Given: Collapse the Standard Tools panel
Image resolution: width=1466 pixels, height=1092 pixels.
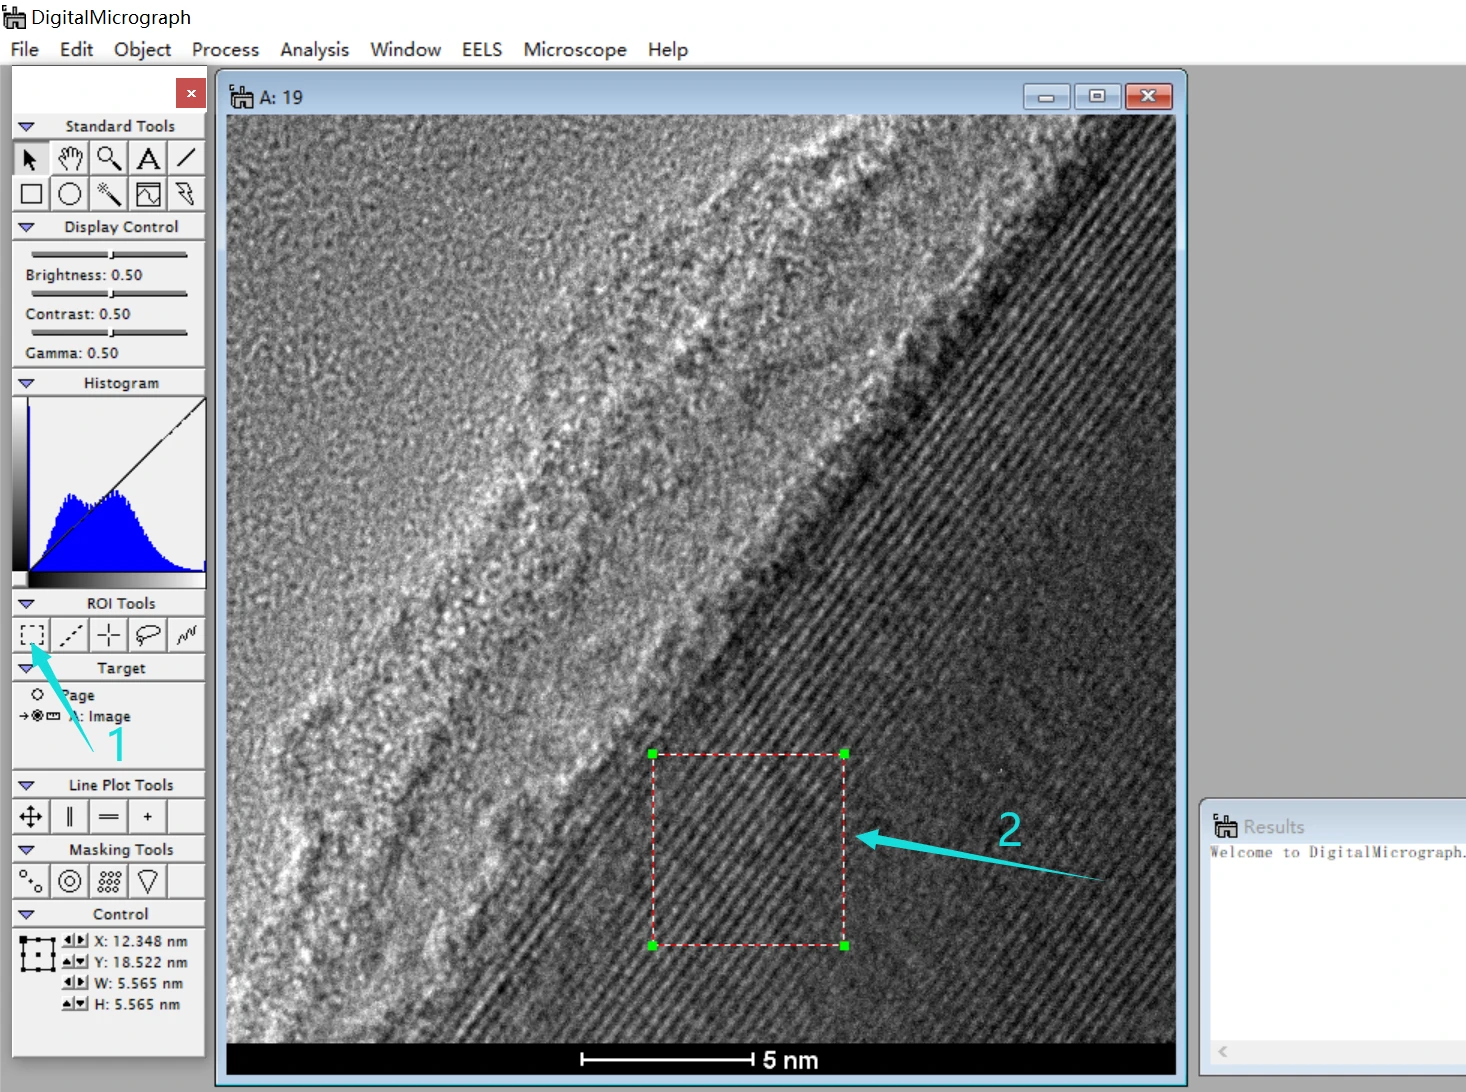Looking at the screenshot, I should point(27,127).
